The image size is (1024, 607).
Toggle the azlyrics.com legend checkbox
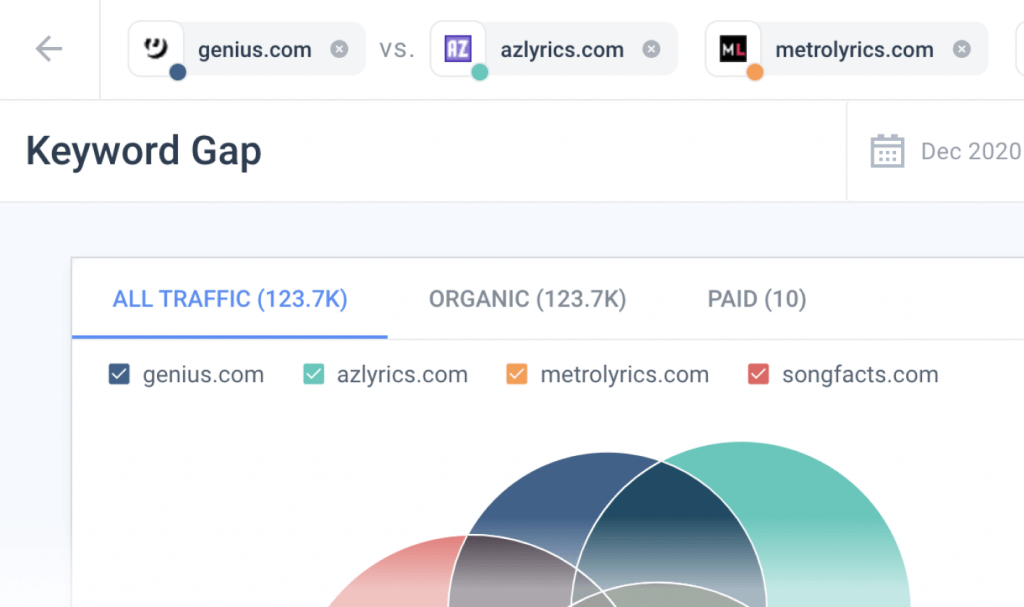click(316, 374)
